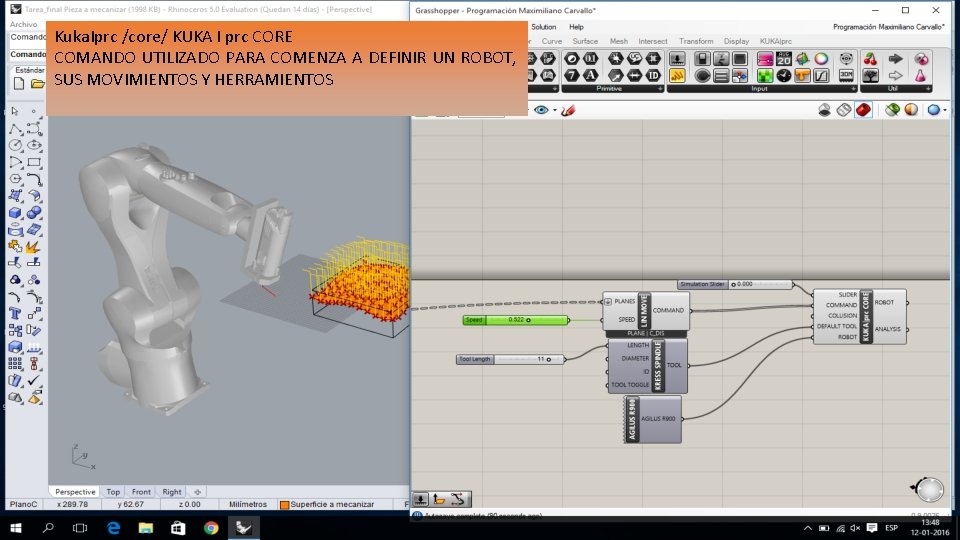Click the curve-path widget at canvas bottom-left
Viewport: 960px width, 540px height.
point(457,499)
